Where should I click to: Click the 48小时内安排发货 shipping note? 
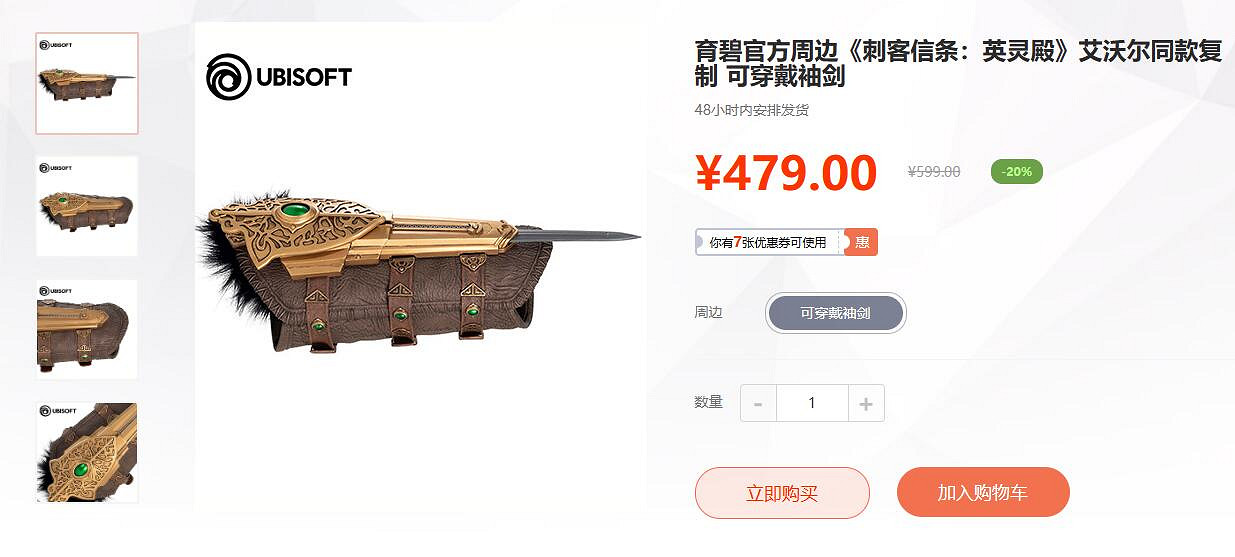(752, 110)
